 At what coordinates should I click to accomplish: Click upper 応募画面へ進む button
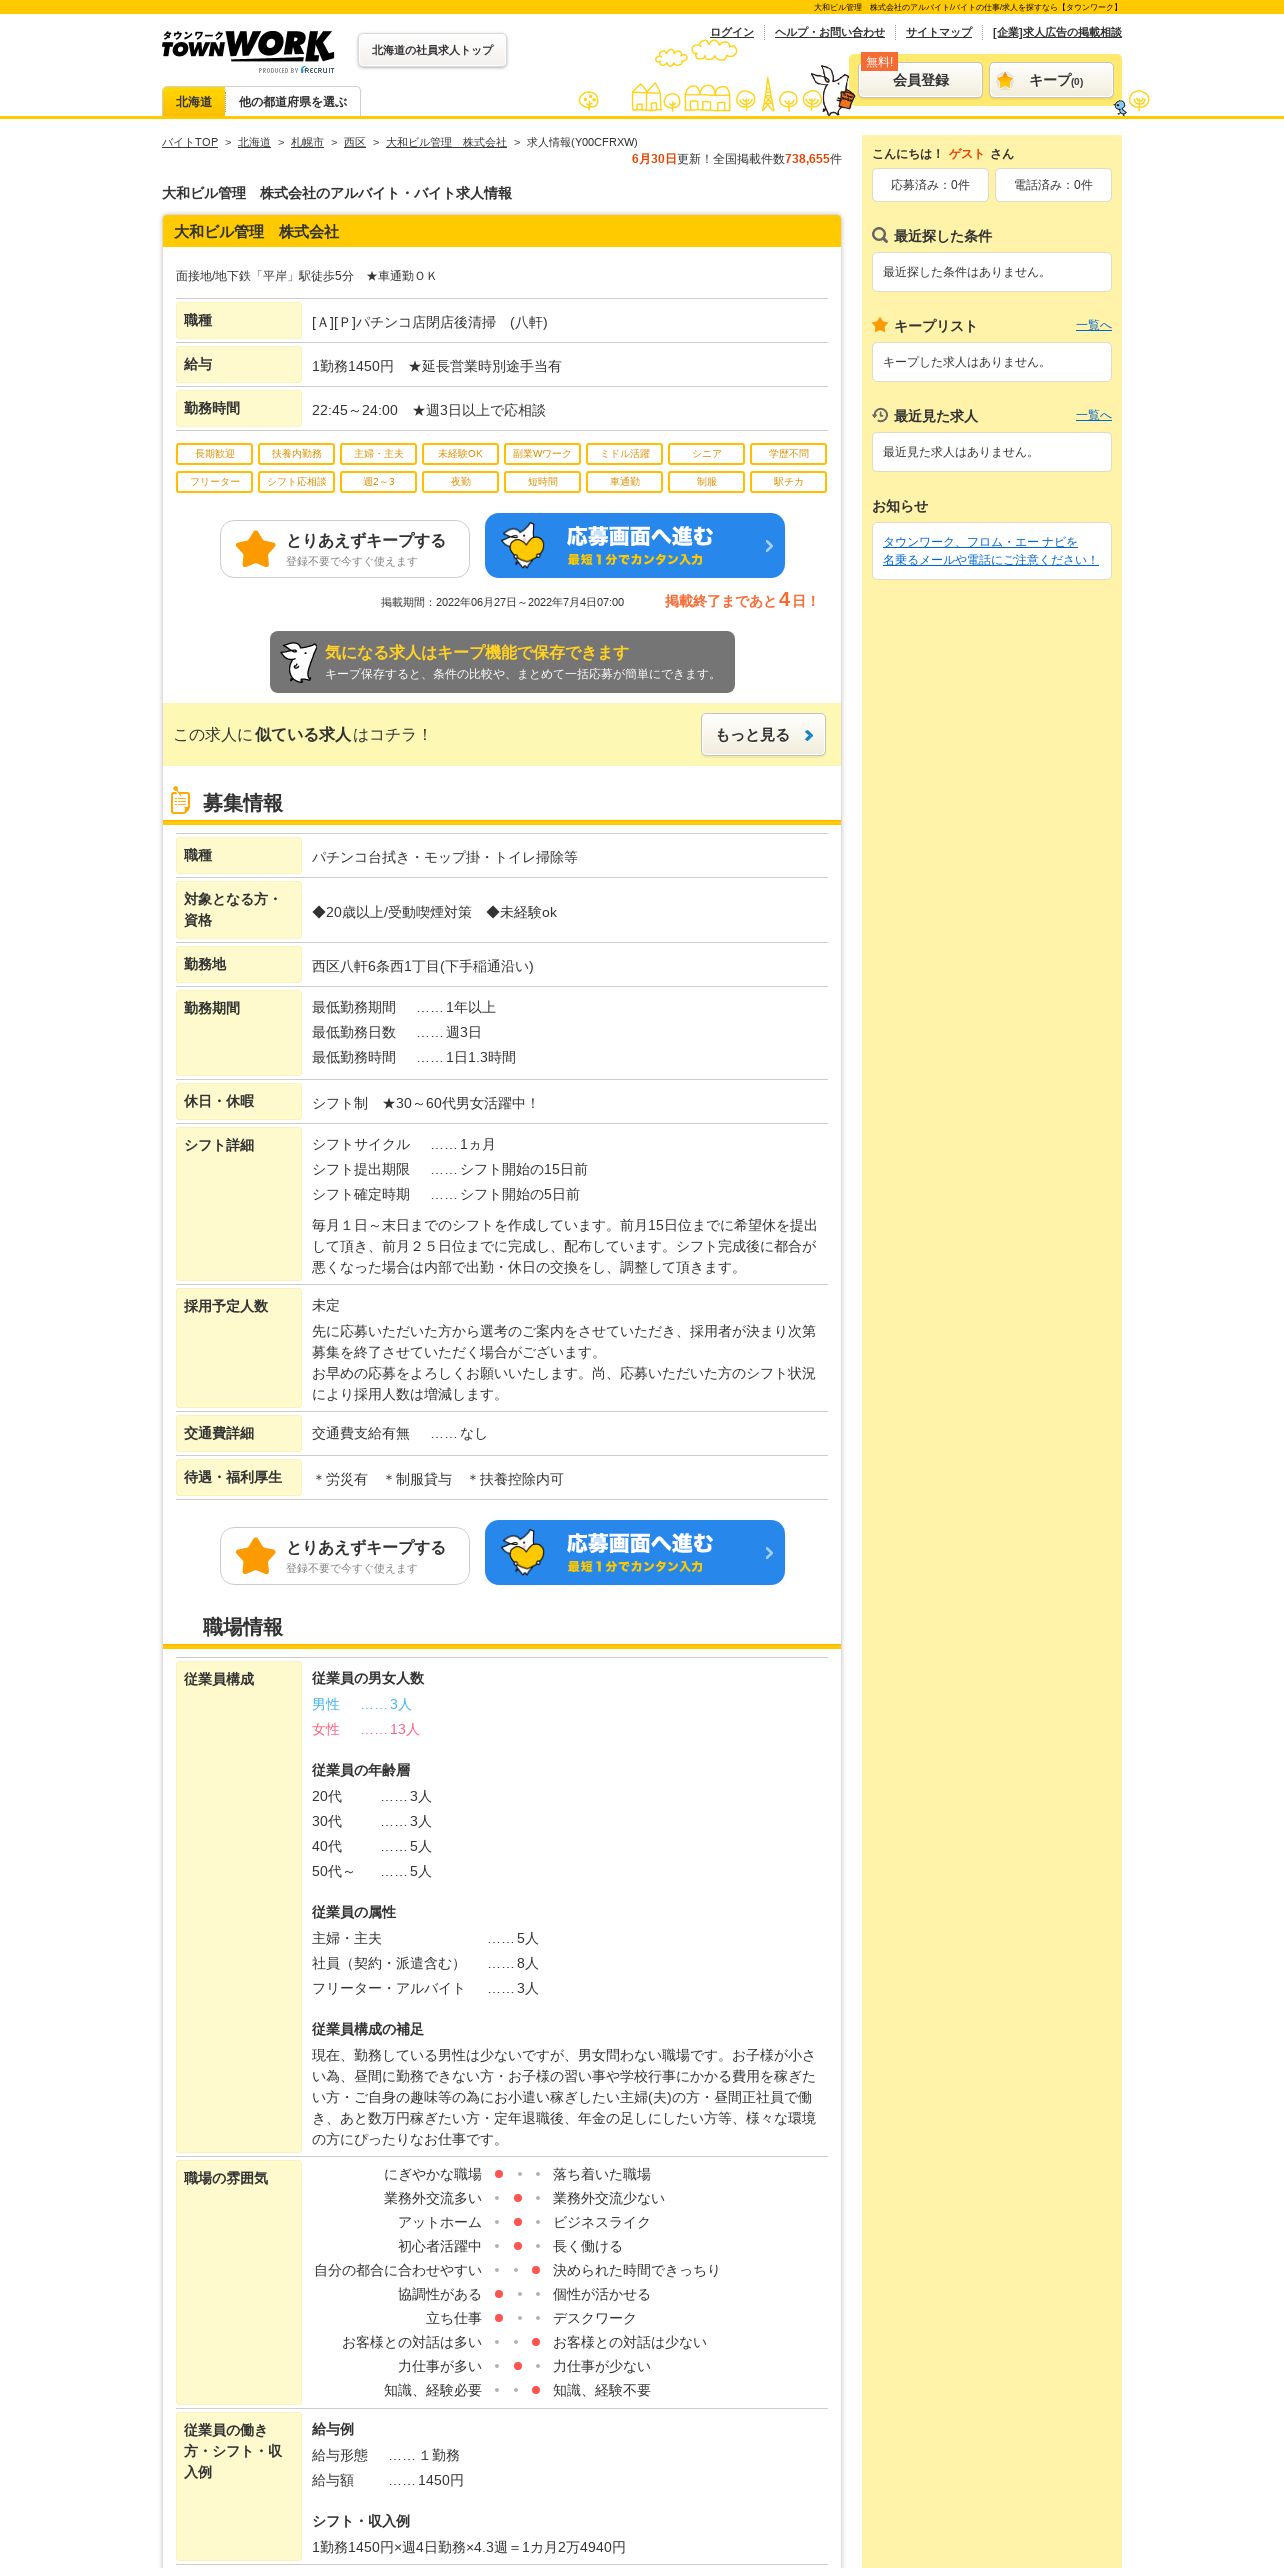pos(635,546)
